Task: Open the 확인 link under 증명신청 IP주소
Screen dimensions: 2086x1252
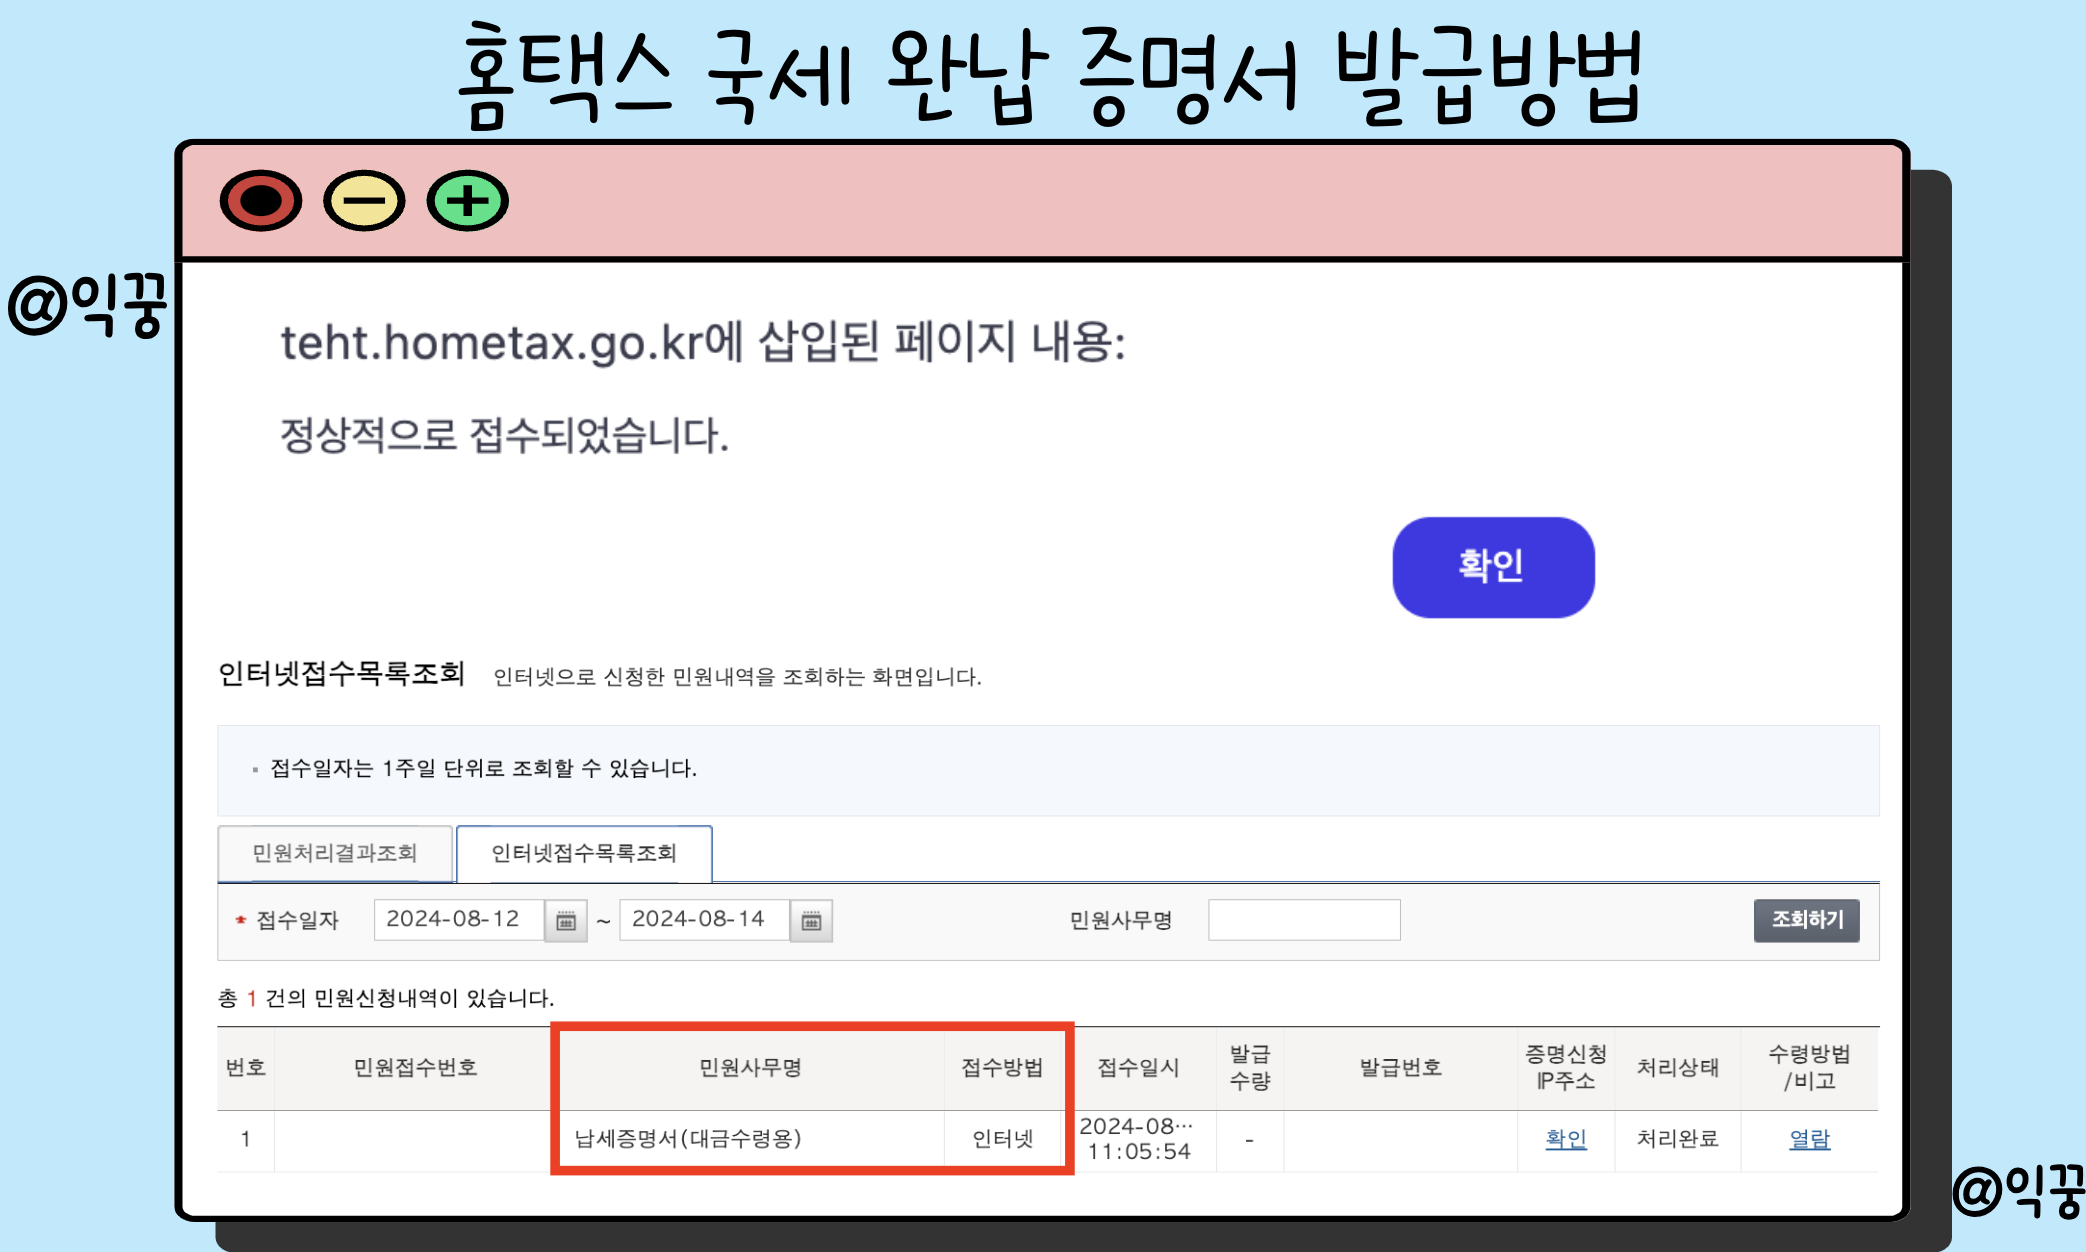Action: coord(1565,1138)
